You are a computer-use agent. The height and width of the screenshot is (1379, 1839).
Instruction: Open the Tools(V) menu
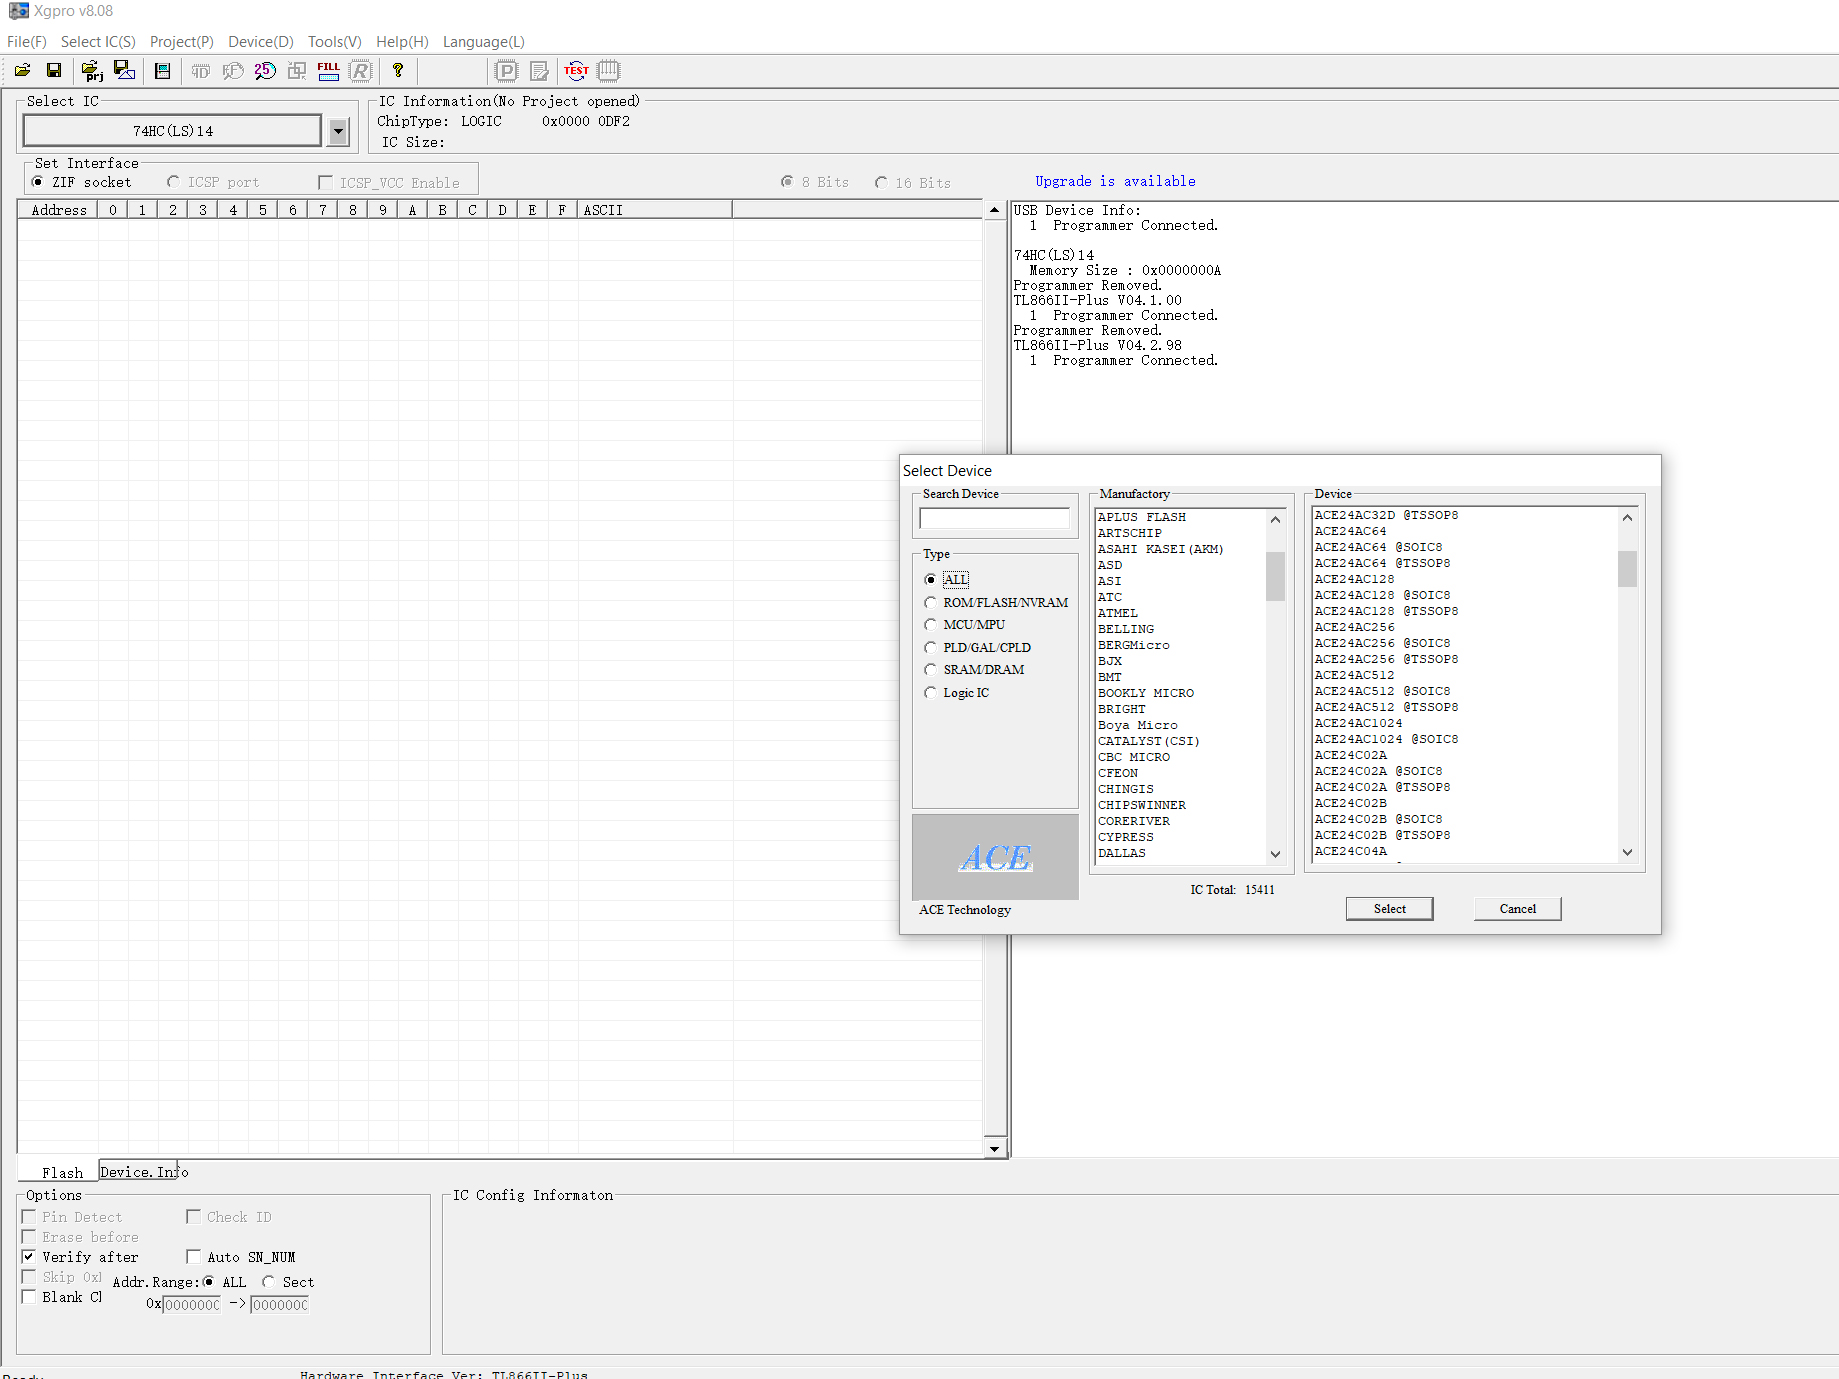point(335,42)
